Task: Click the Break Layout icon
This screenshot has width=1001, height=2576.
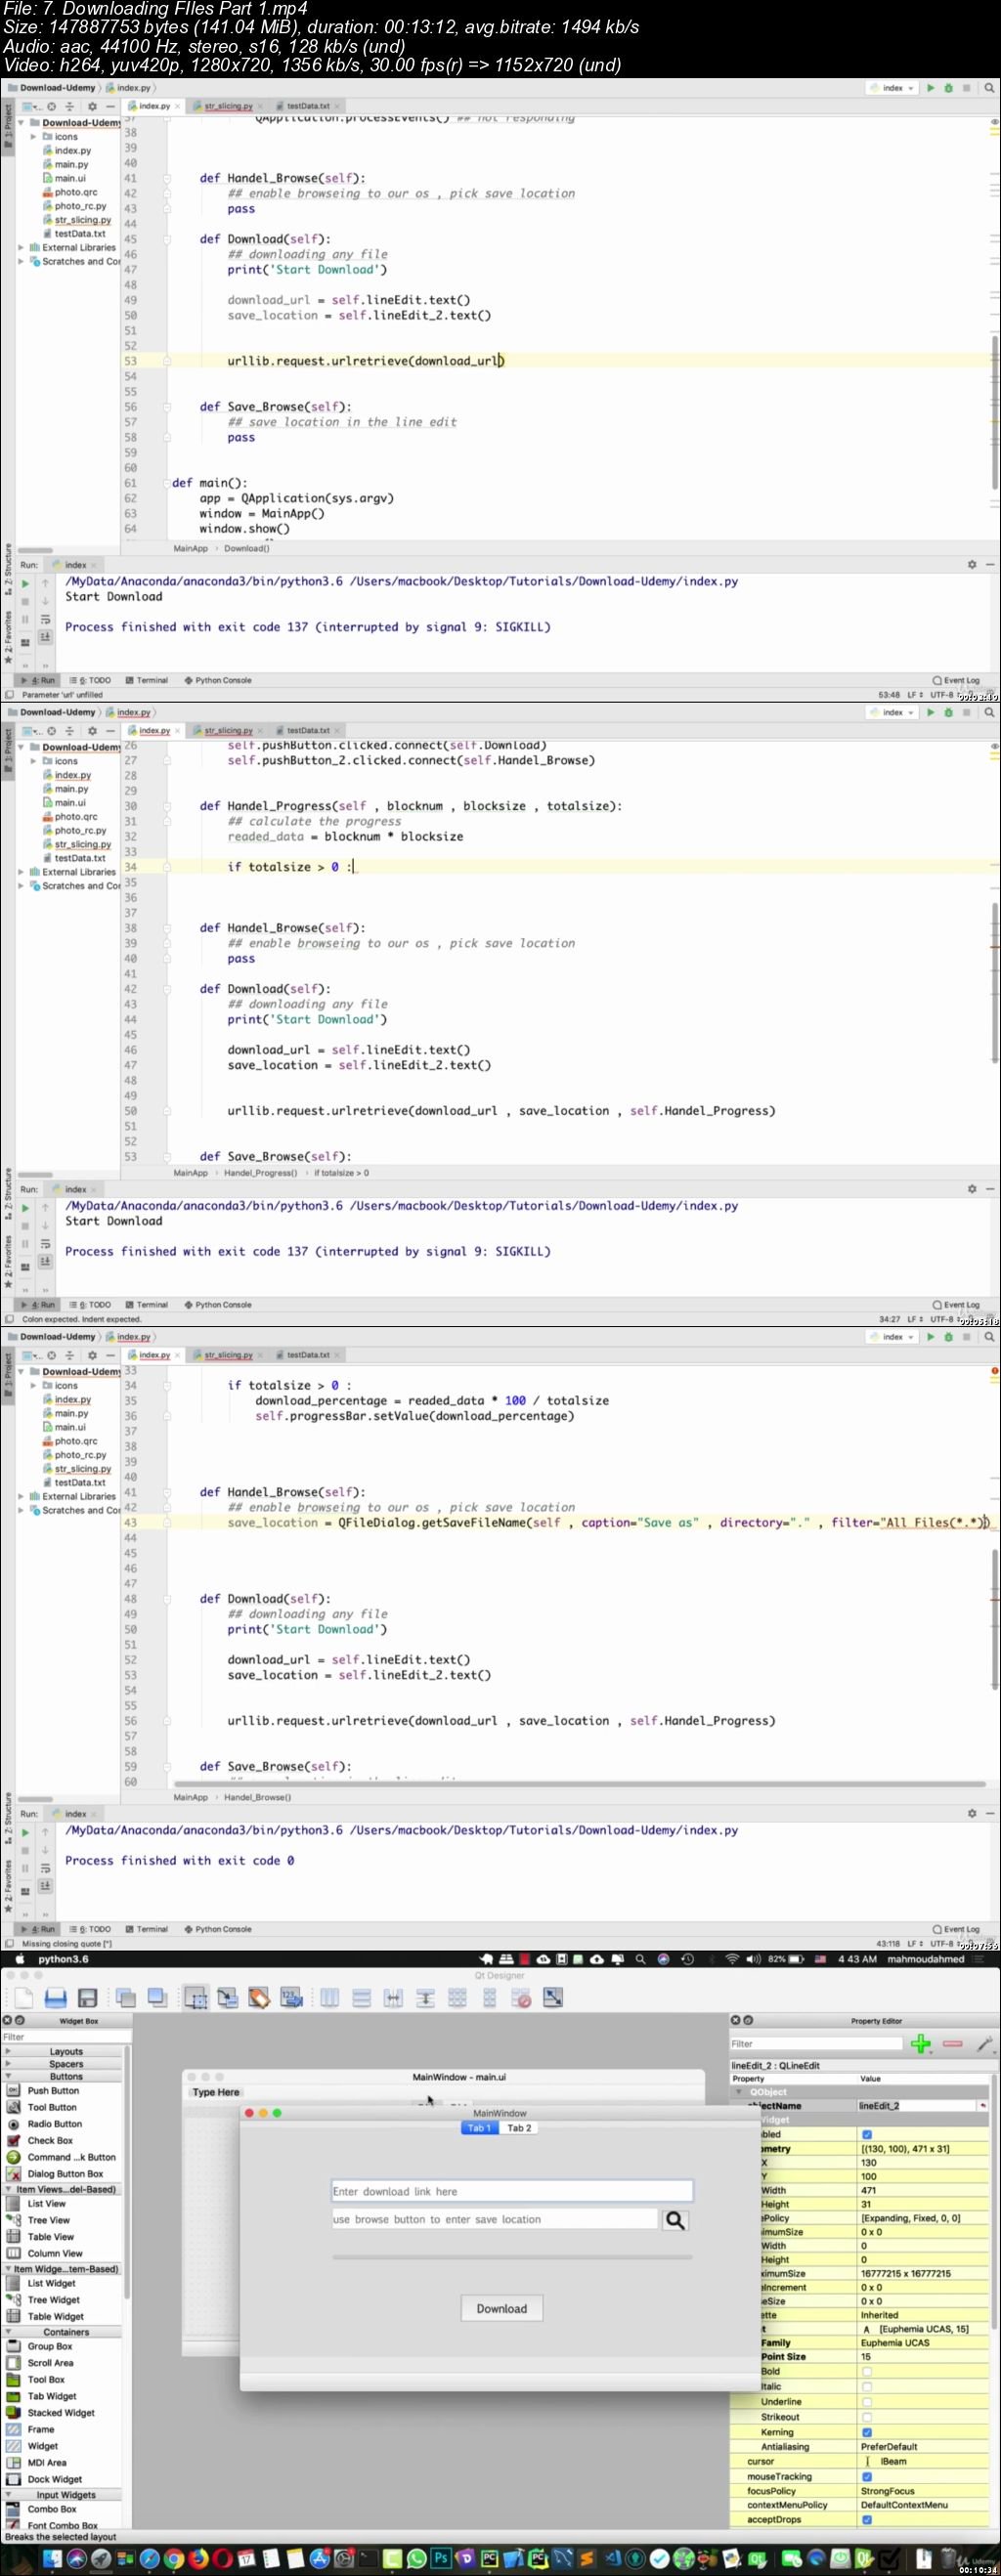Action: (521, 1998)
